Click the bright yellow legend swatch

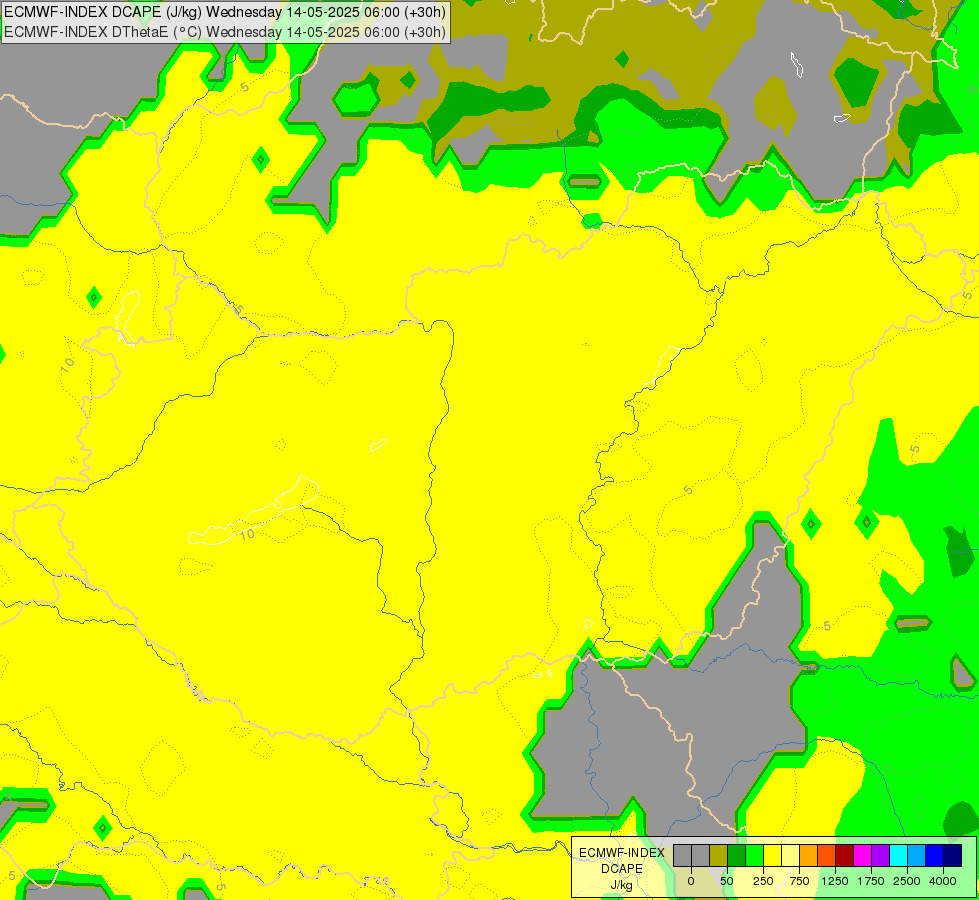click(772, 856)
